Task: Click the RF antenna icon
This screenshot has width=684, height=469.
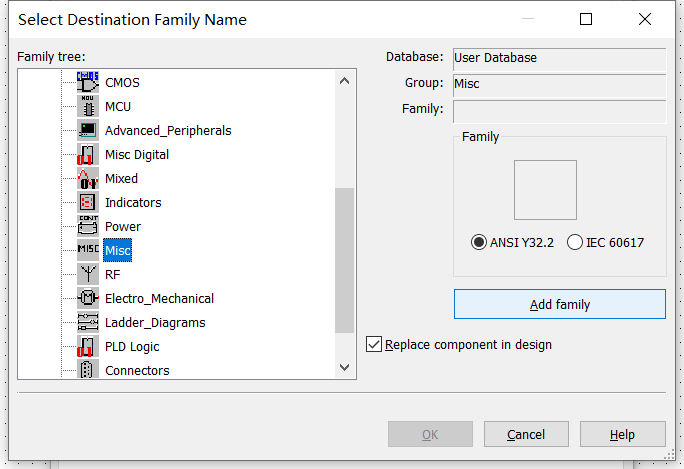Action: click(88, 274)
